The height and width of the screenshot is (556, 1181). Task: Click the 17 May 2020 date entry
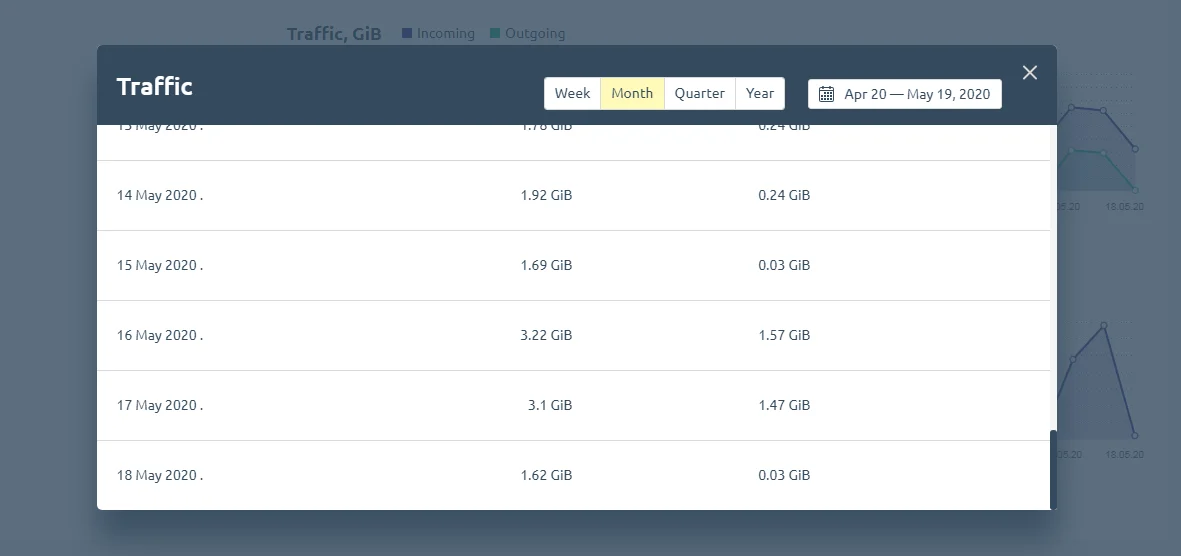tap(160, 405)
